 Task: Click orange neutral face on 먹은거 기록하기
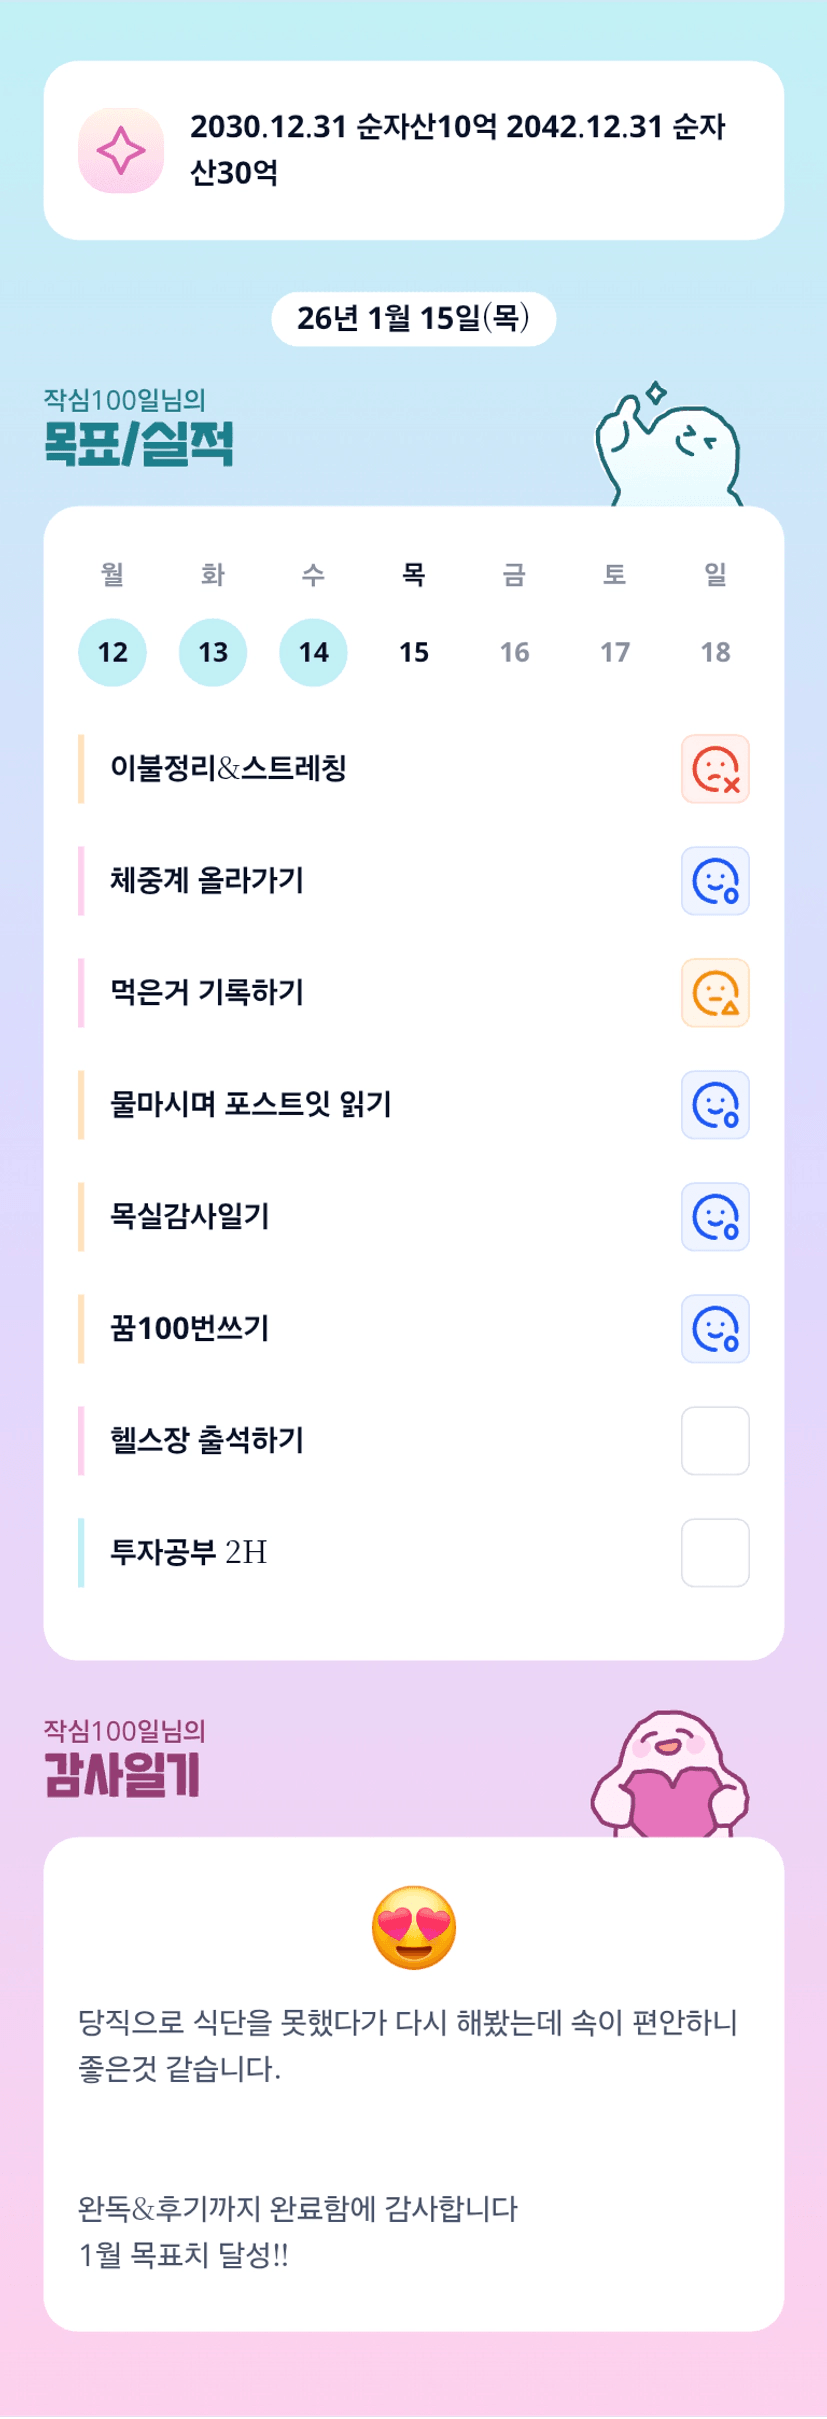[x=715, y=993]
